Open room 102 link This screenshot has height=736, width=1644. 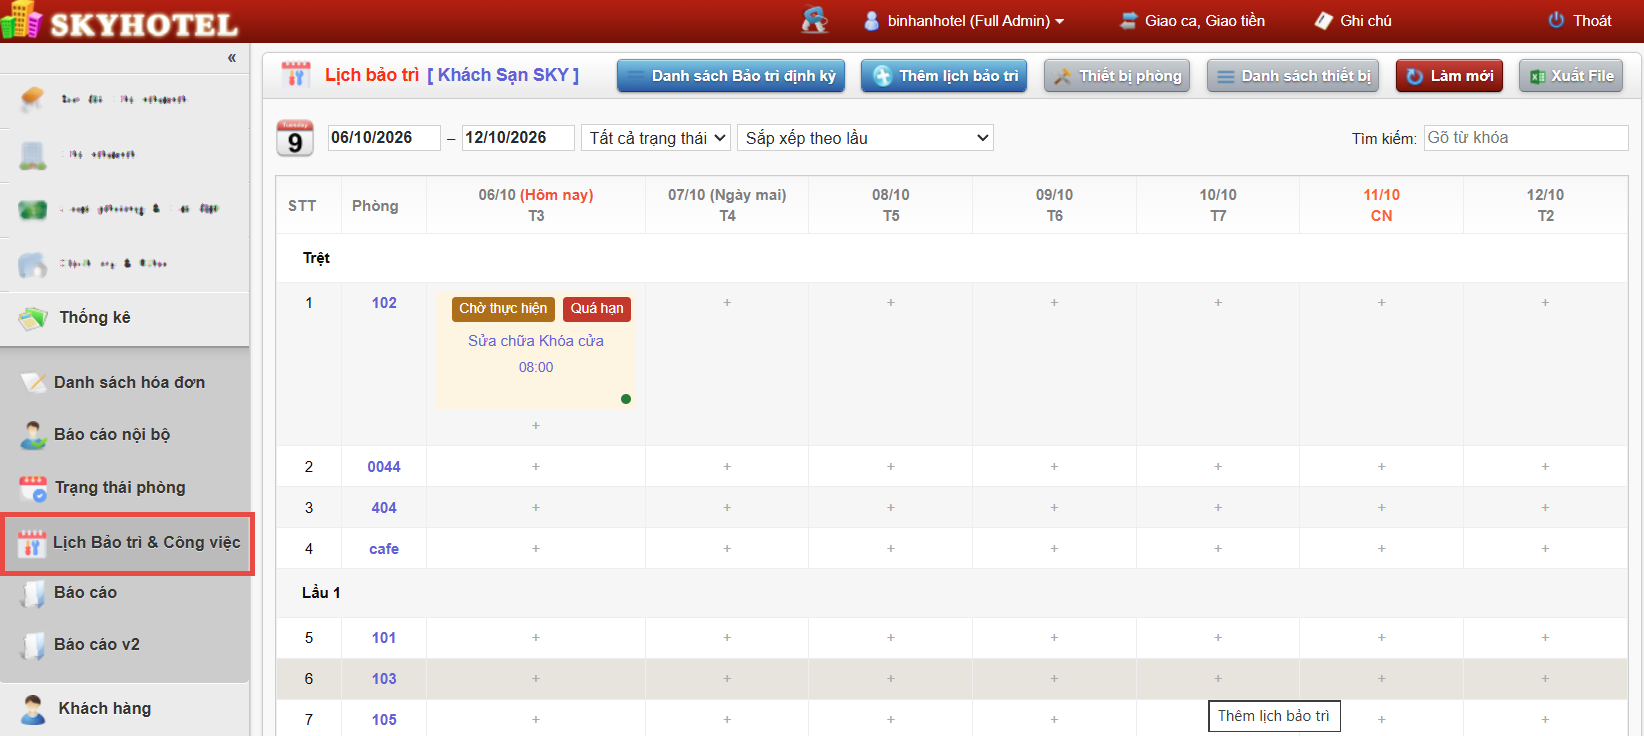point(384,303)
